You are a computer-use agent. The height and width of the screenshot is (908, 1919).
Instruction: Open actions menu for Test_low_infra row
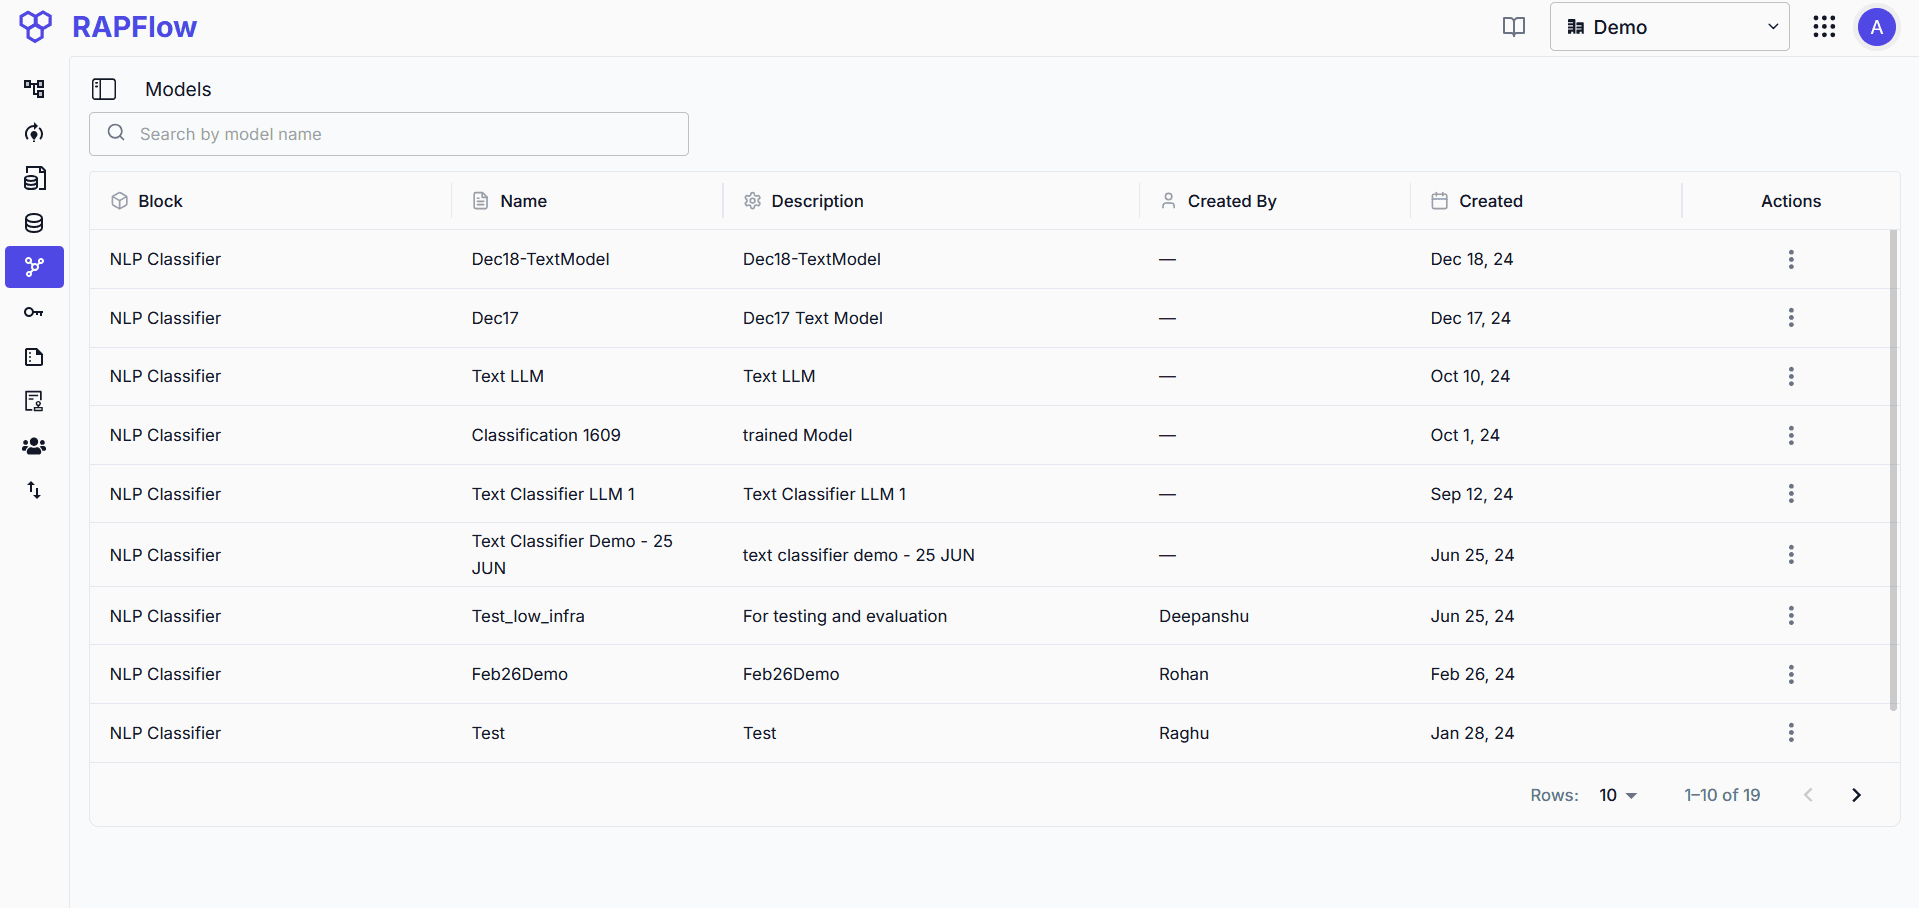pos(1790,616)
